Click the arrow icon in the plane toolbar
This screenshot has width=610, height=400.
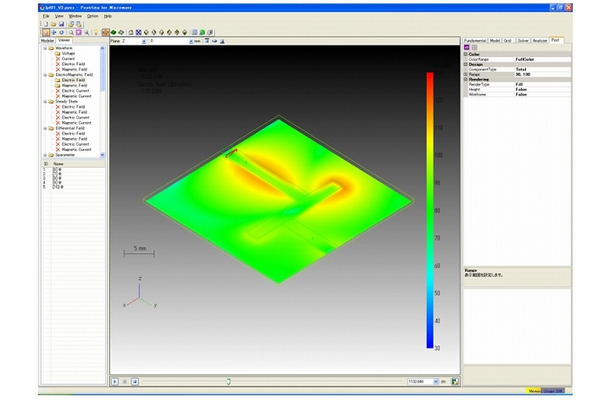214,41
